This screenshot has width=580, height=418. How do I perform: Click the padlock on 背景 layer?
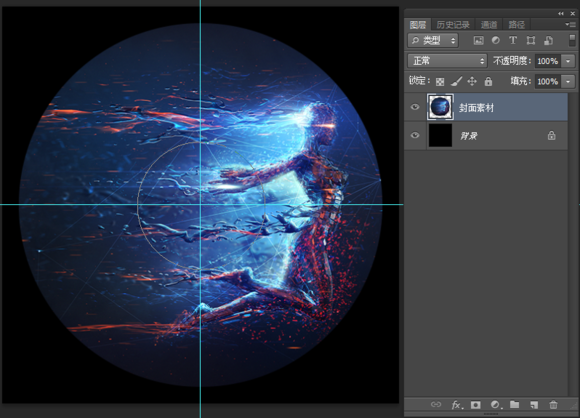coord(552,135)
